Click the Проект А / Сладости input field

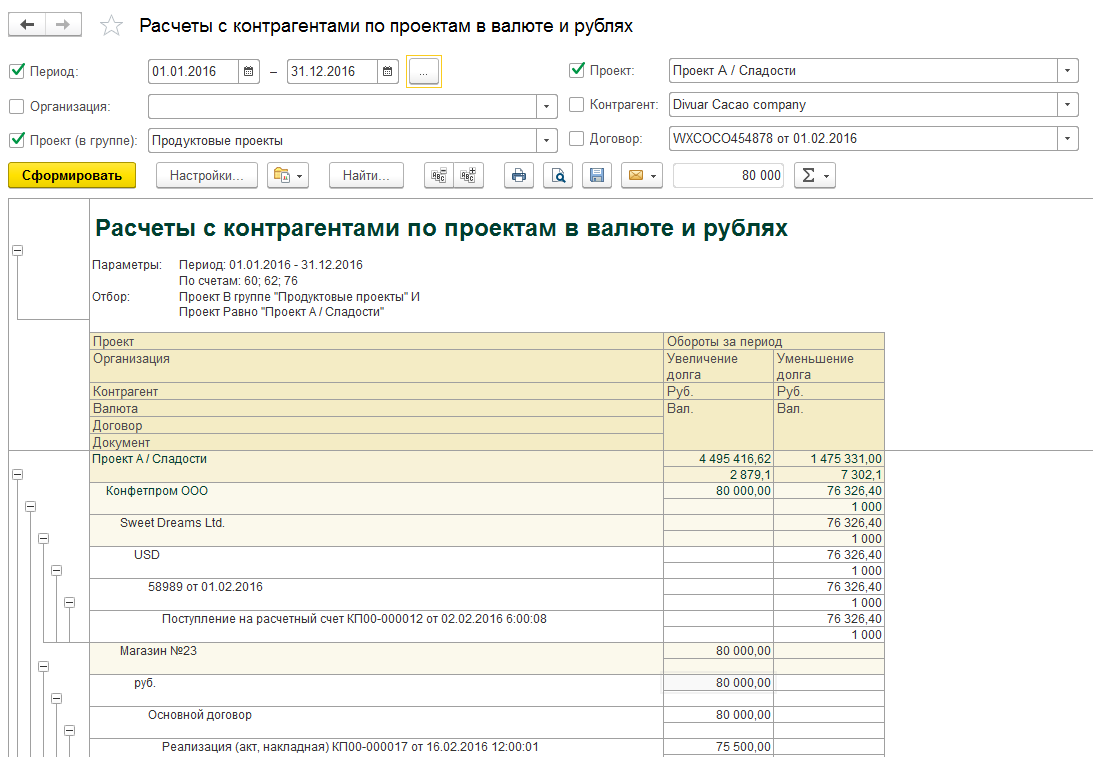[863, 70]
